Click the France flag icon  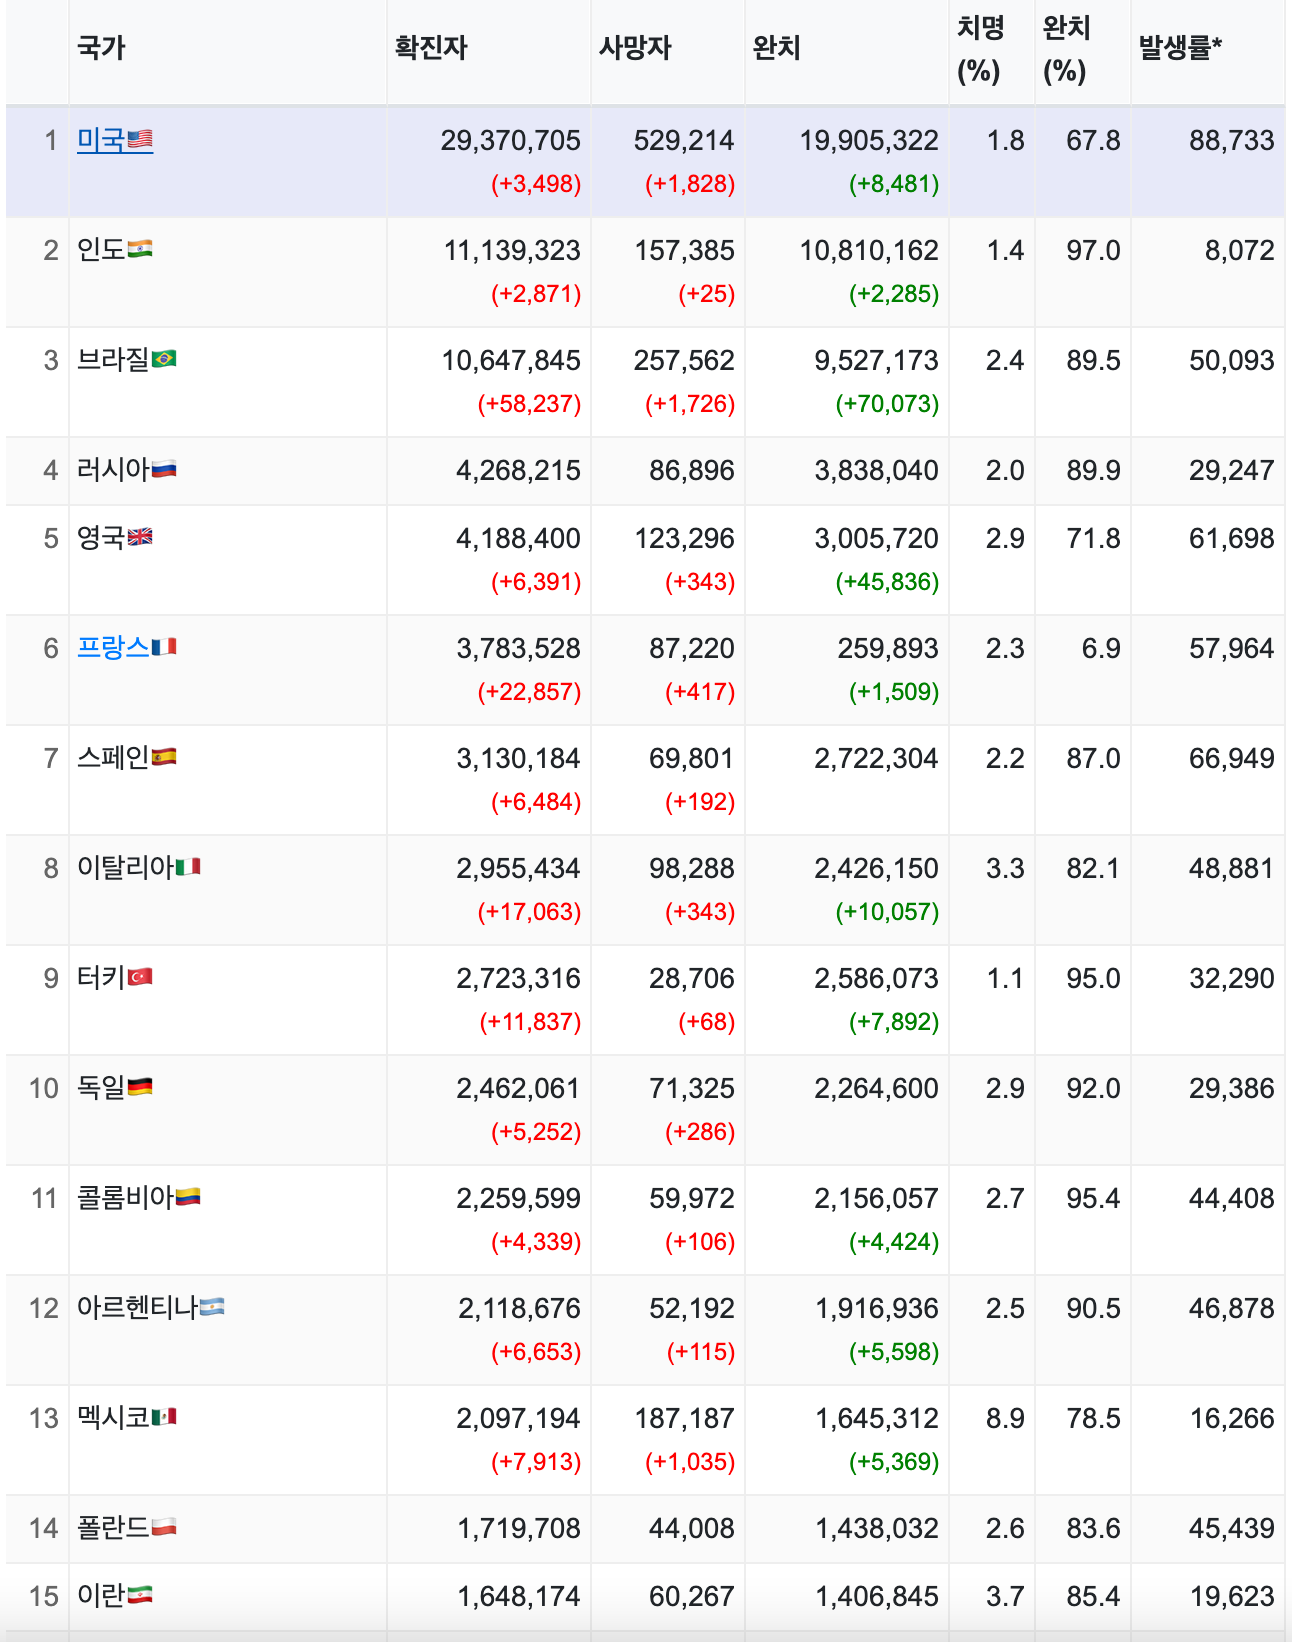[164, 647]
